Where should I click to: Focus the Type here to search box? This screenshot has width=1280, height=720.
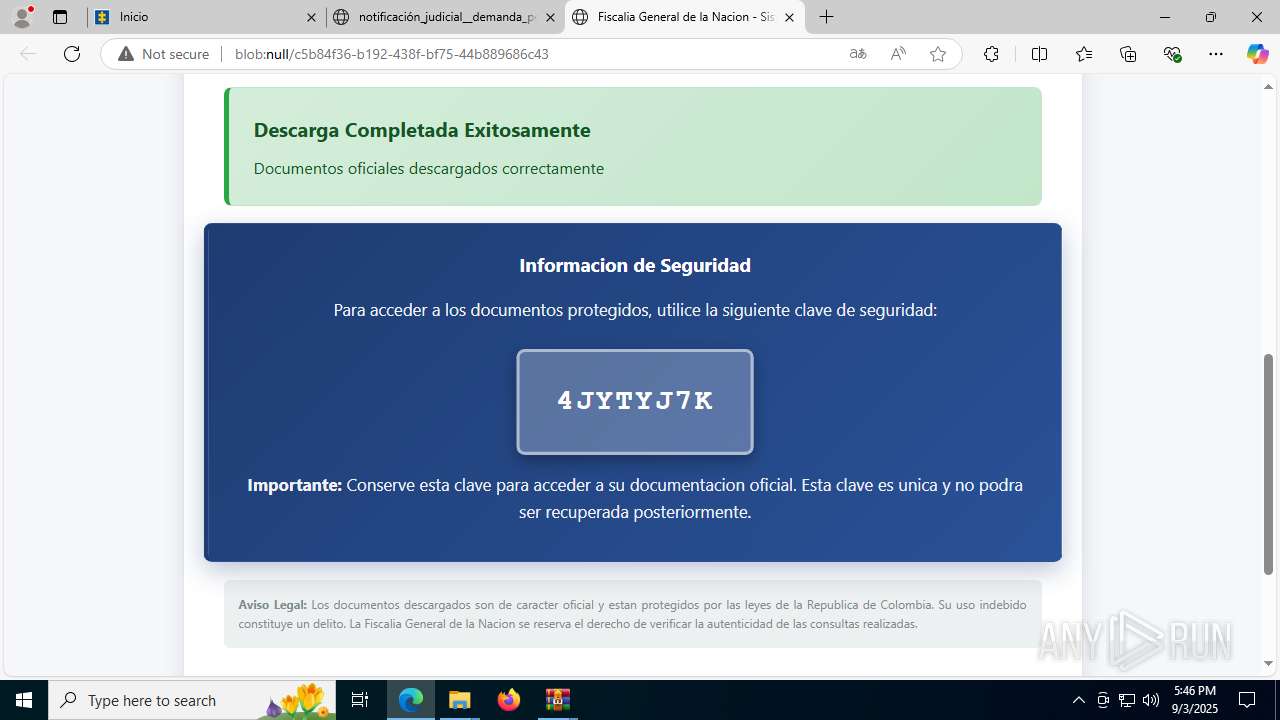(192, 700)
